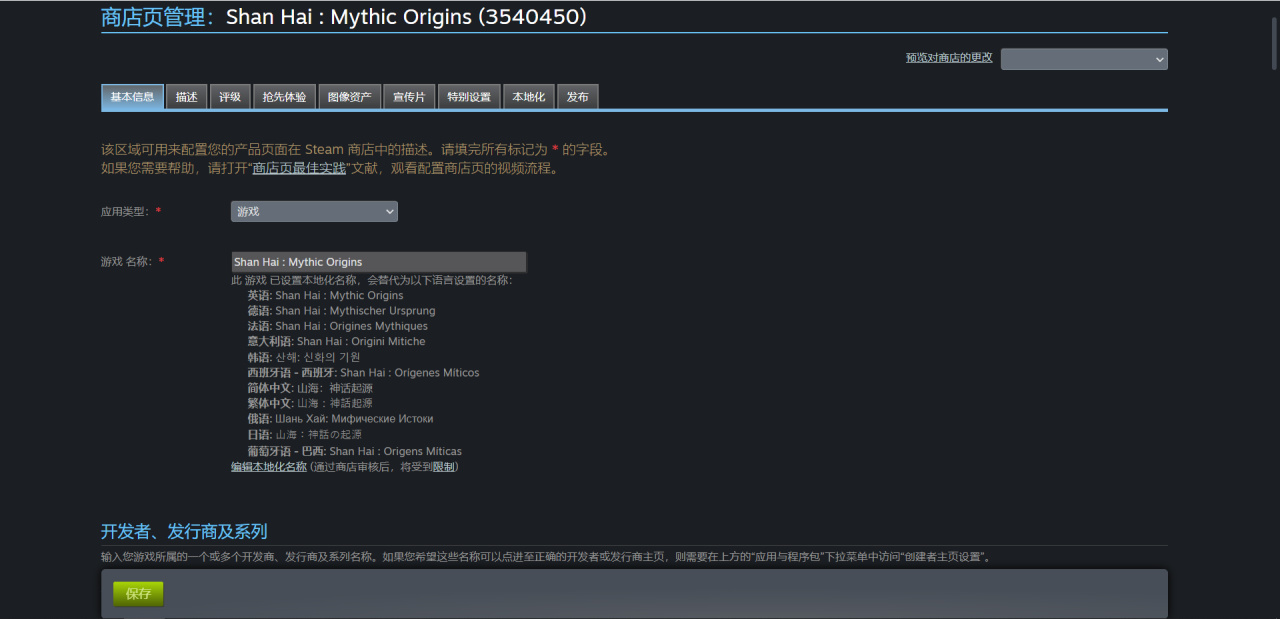Click the Traditional Chinese name '山海：神話起源'
This screenshot has width=1280, height=619.
[335, 404]
